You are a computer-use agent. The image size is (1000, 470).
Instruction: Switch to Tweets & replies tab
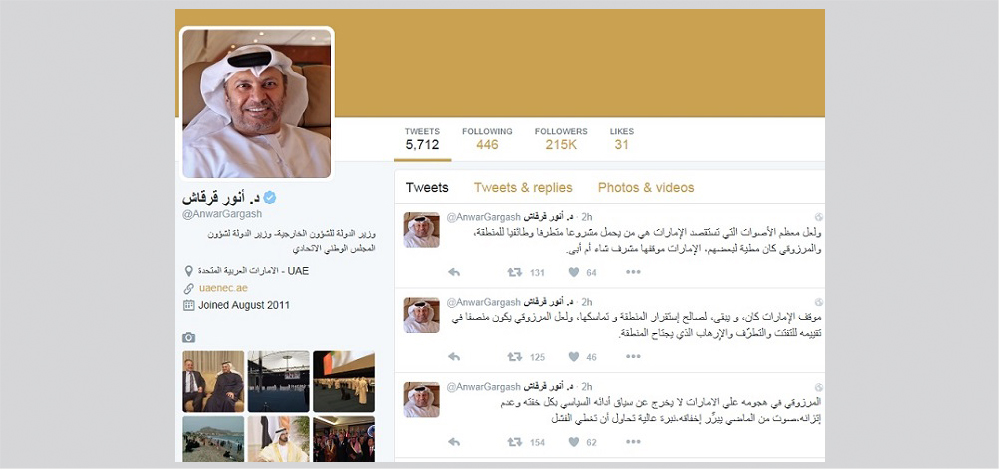tap(523, 187)
